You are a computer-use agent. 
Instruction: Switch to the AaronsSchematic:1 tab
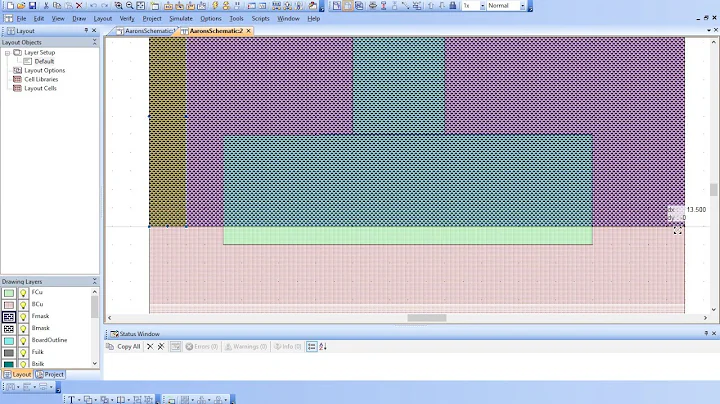click(145, 31)
